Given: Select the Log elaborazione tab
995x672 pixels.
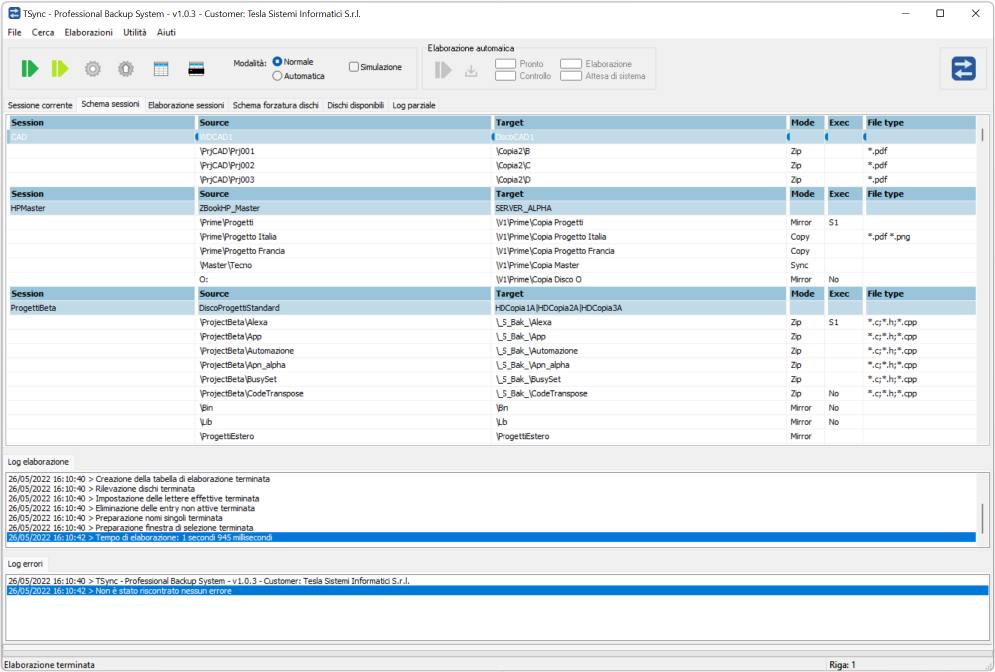Looking at the screenshot, I should click(x=38, y=462).
